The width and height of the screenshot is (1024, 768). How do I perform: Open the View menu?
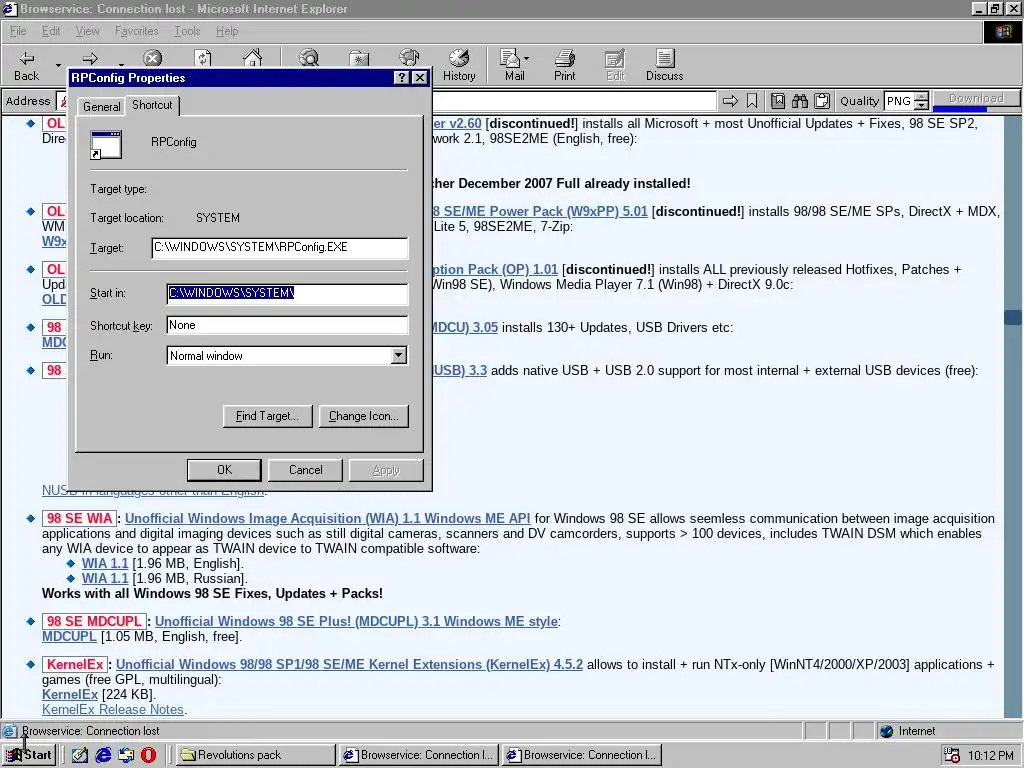point(87,31)
